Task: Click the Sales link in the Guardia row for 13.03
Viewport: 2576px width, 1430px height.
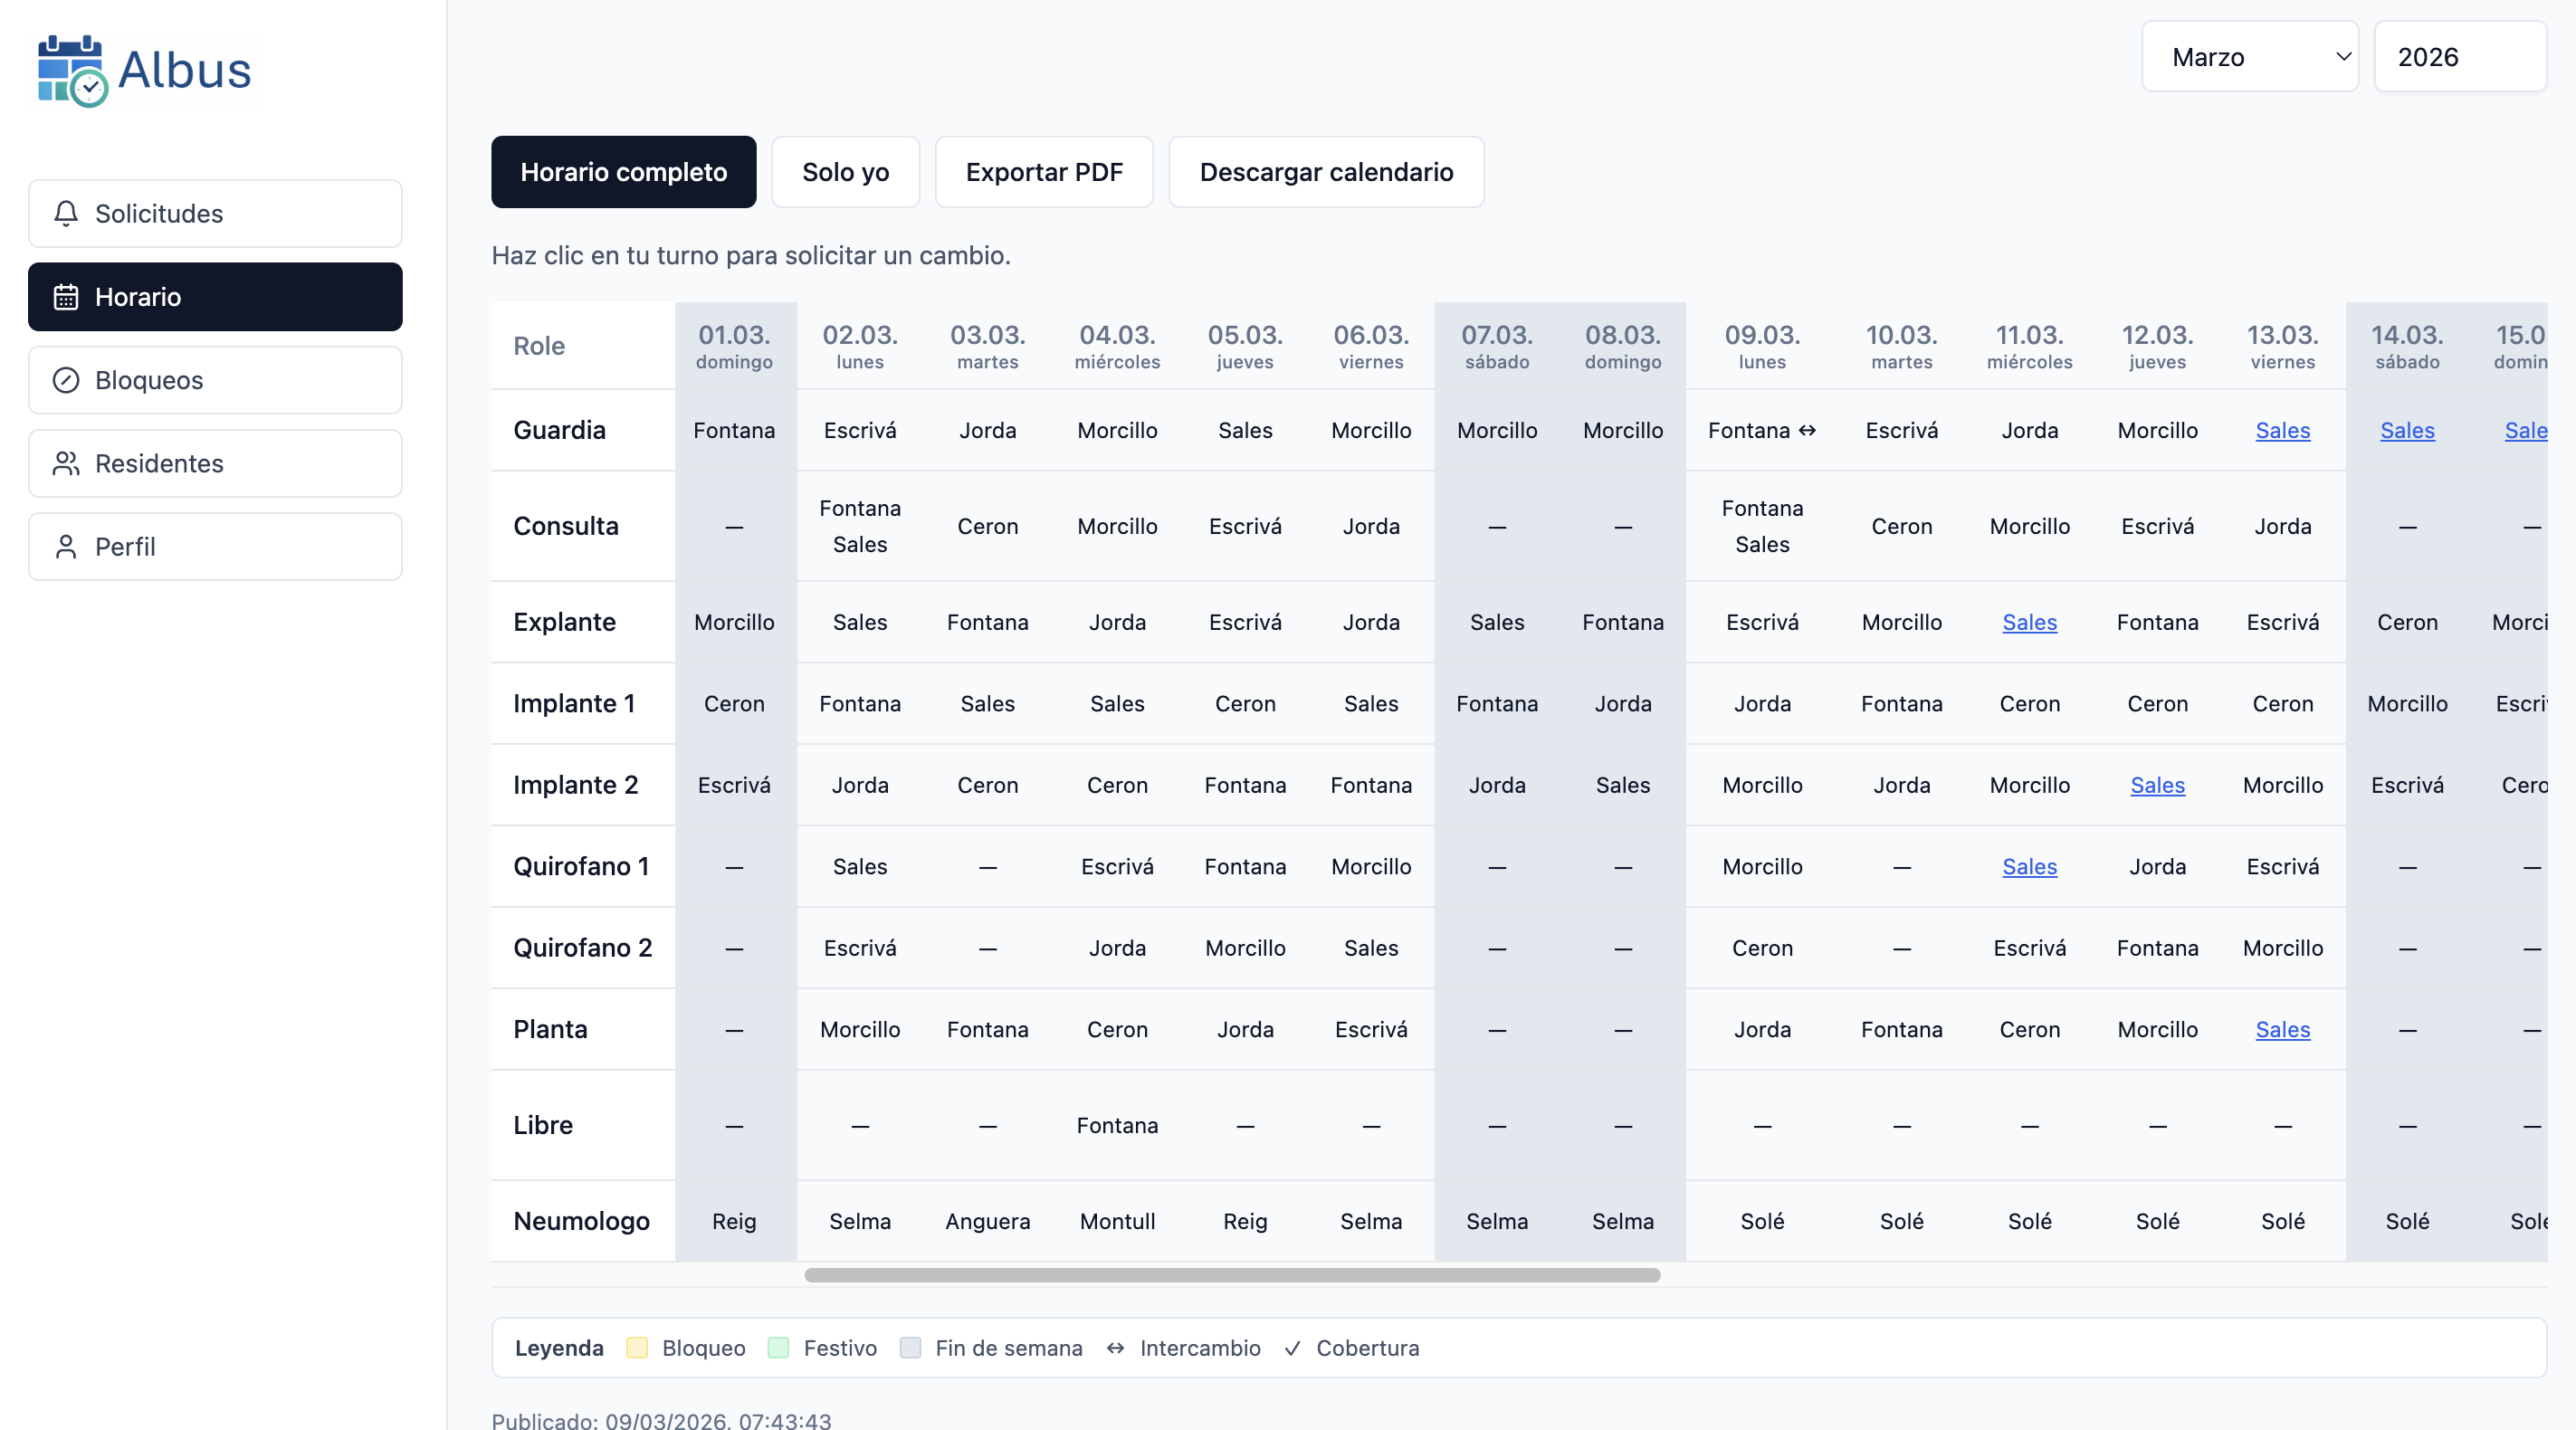Action: pyautogui.click(x=2282, y=430)
